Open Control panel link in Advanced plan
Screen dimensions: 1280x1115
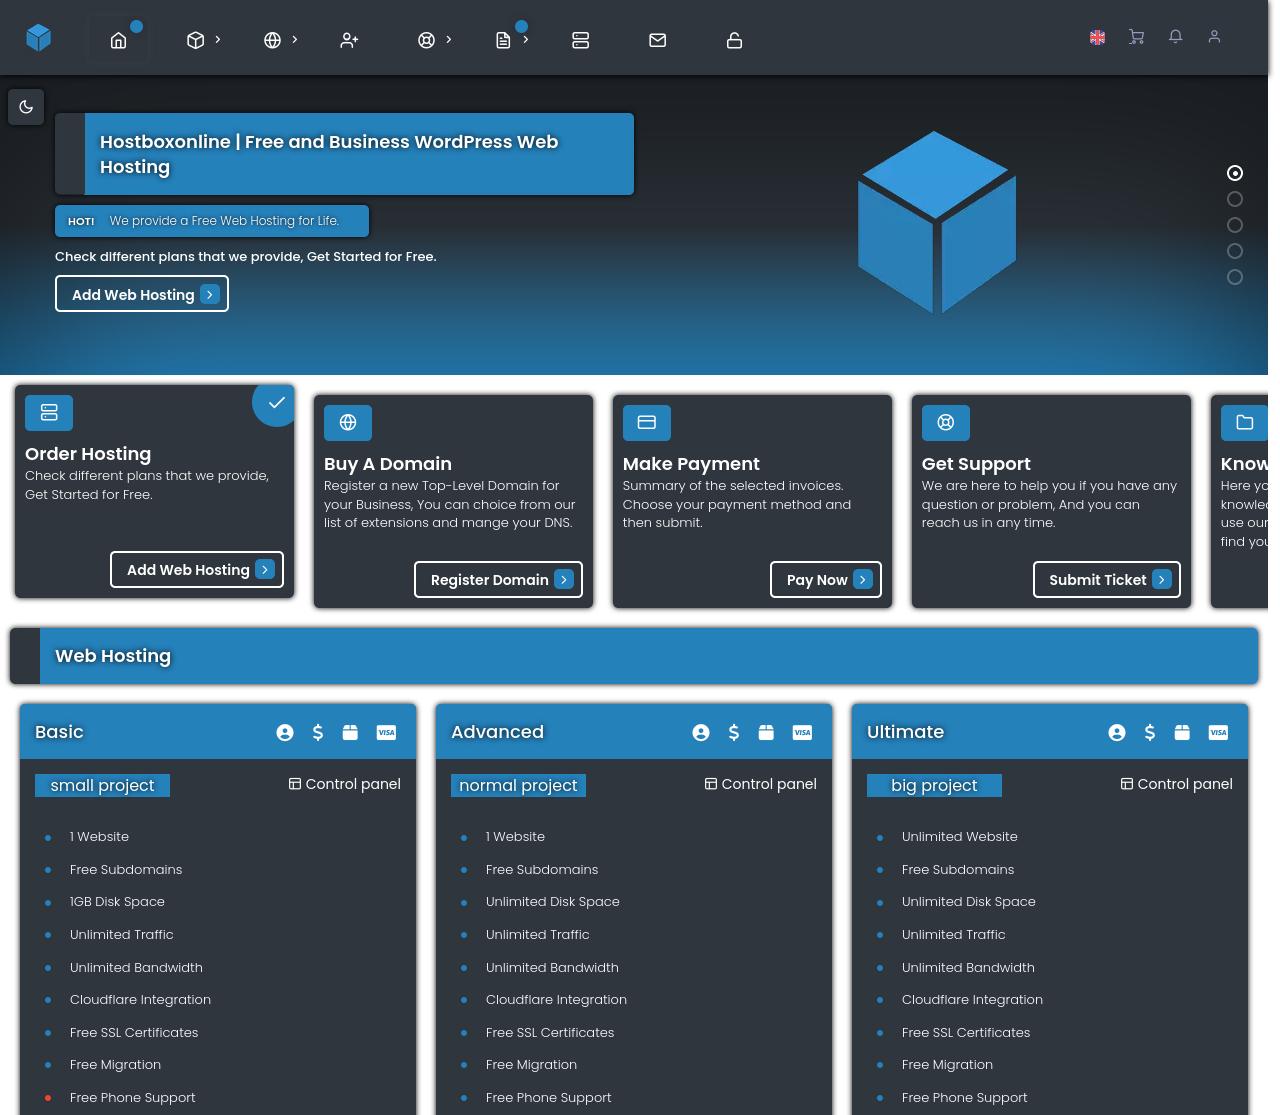click(x=761, y=784)
